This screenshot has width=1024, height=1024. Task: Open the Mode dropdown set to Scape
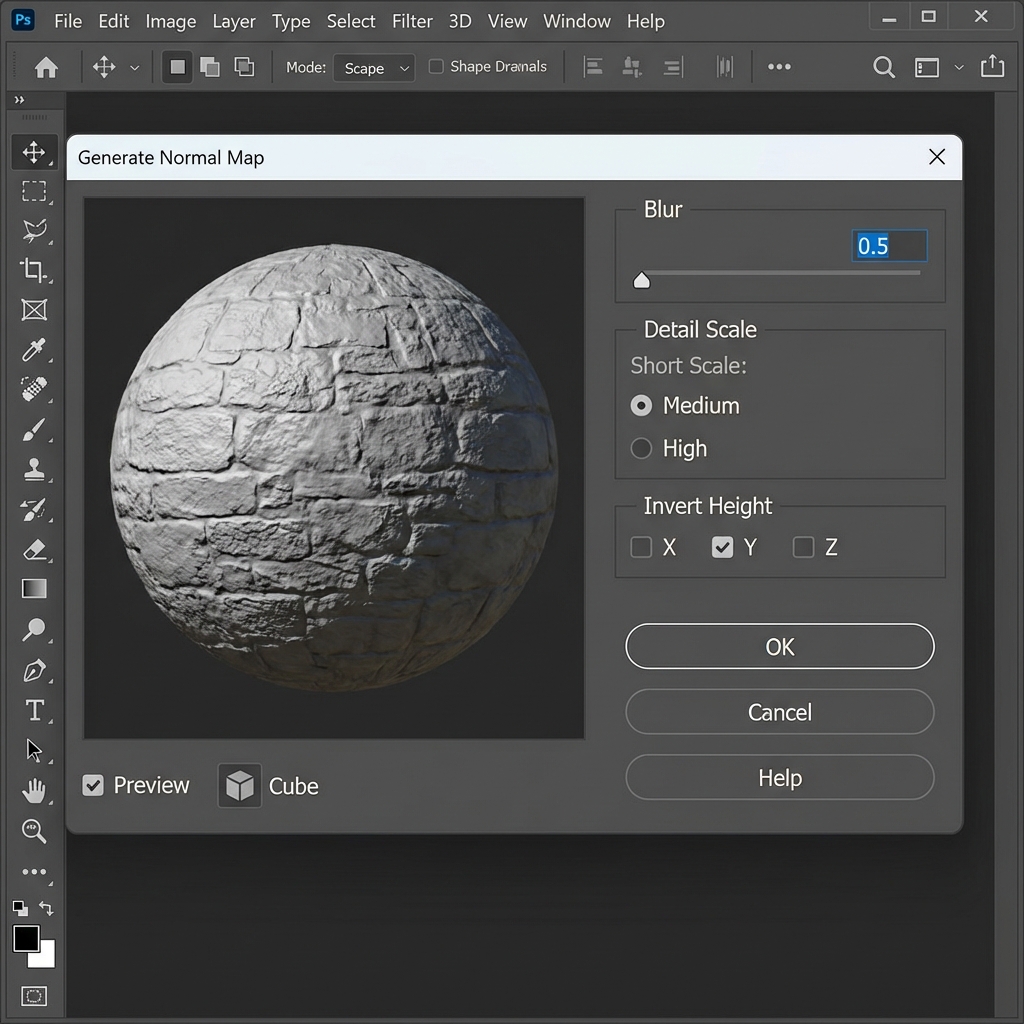[x=374, y=67]
